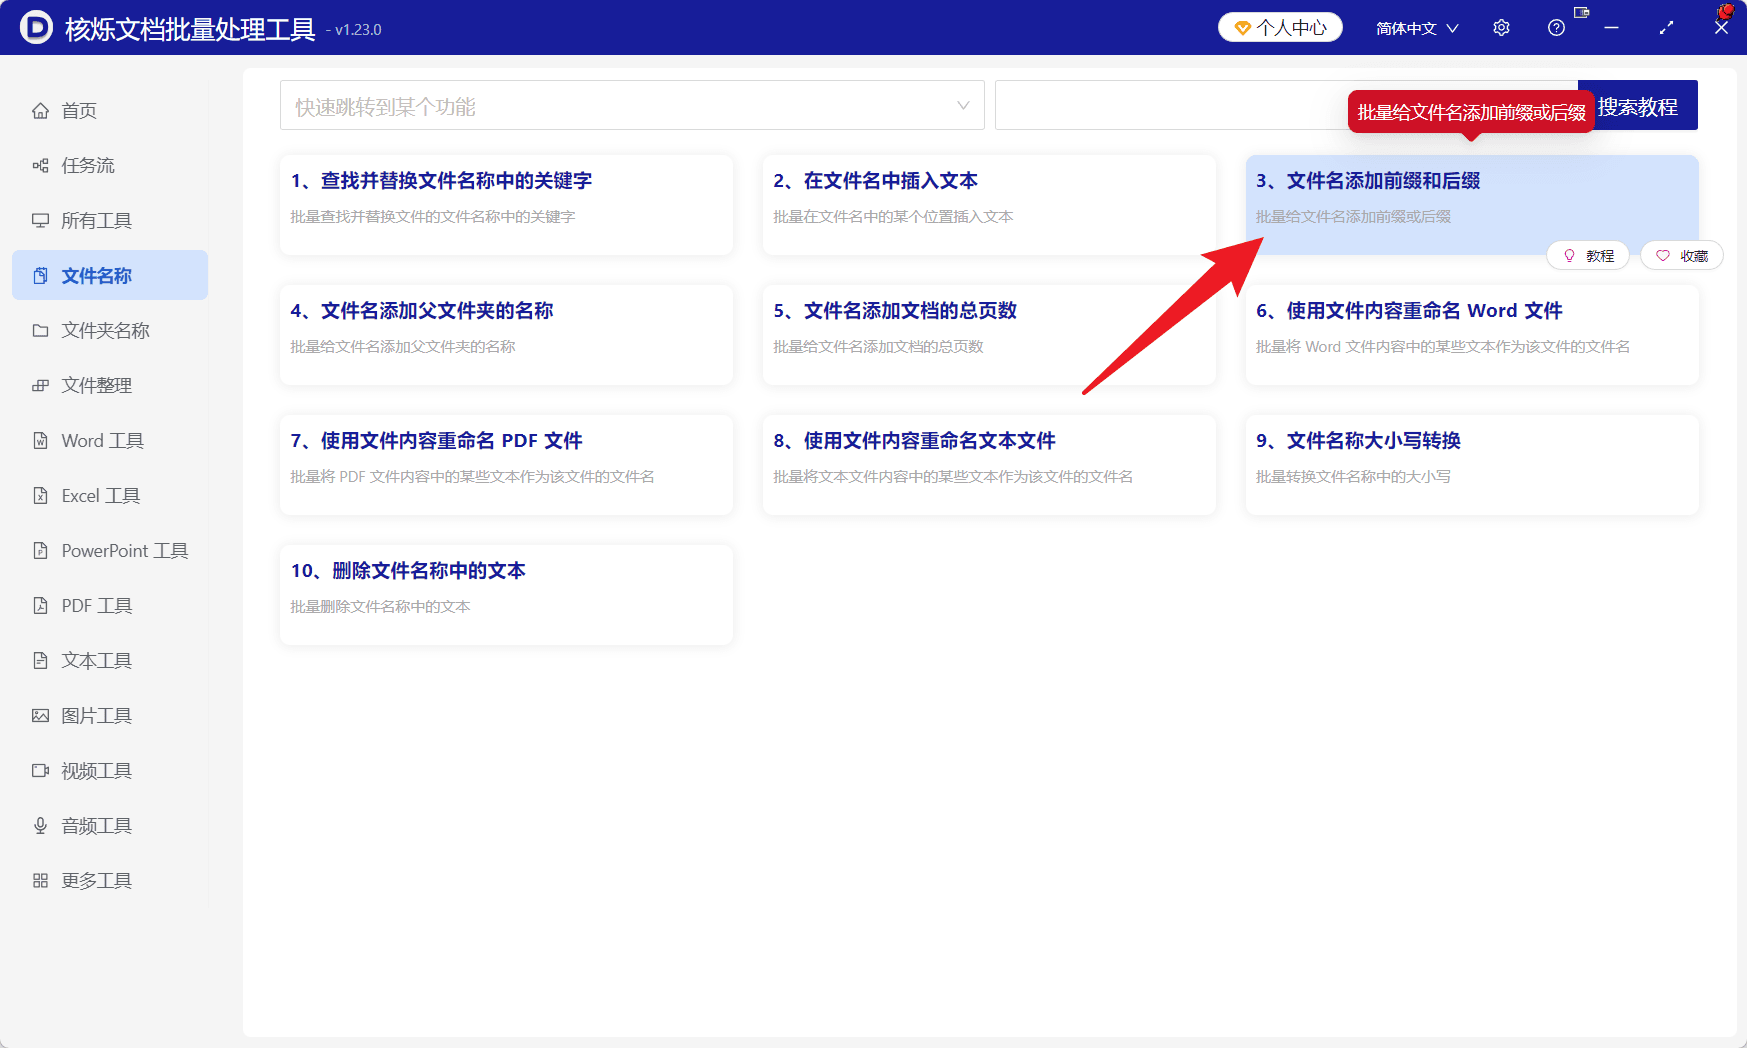Click the grid icon beside 更多工具
1747x1048 pixels.
click(x=40, y=880)
